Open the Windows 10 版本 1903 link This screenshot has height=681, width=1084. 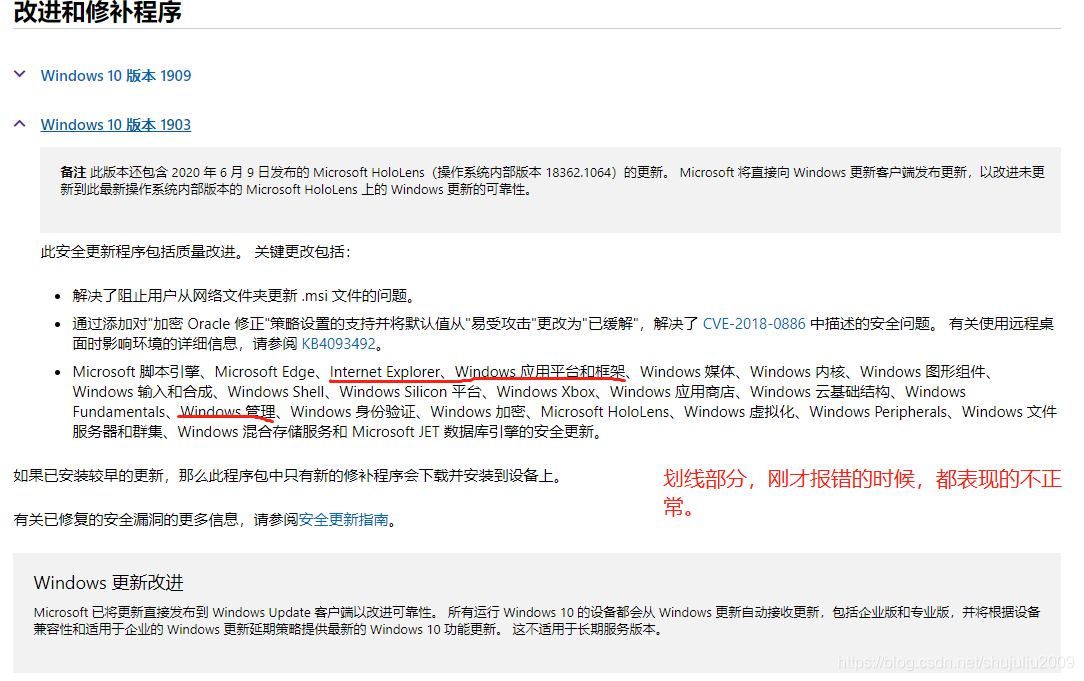115,124
